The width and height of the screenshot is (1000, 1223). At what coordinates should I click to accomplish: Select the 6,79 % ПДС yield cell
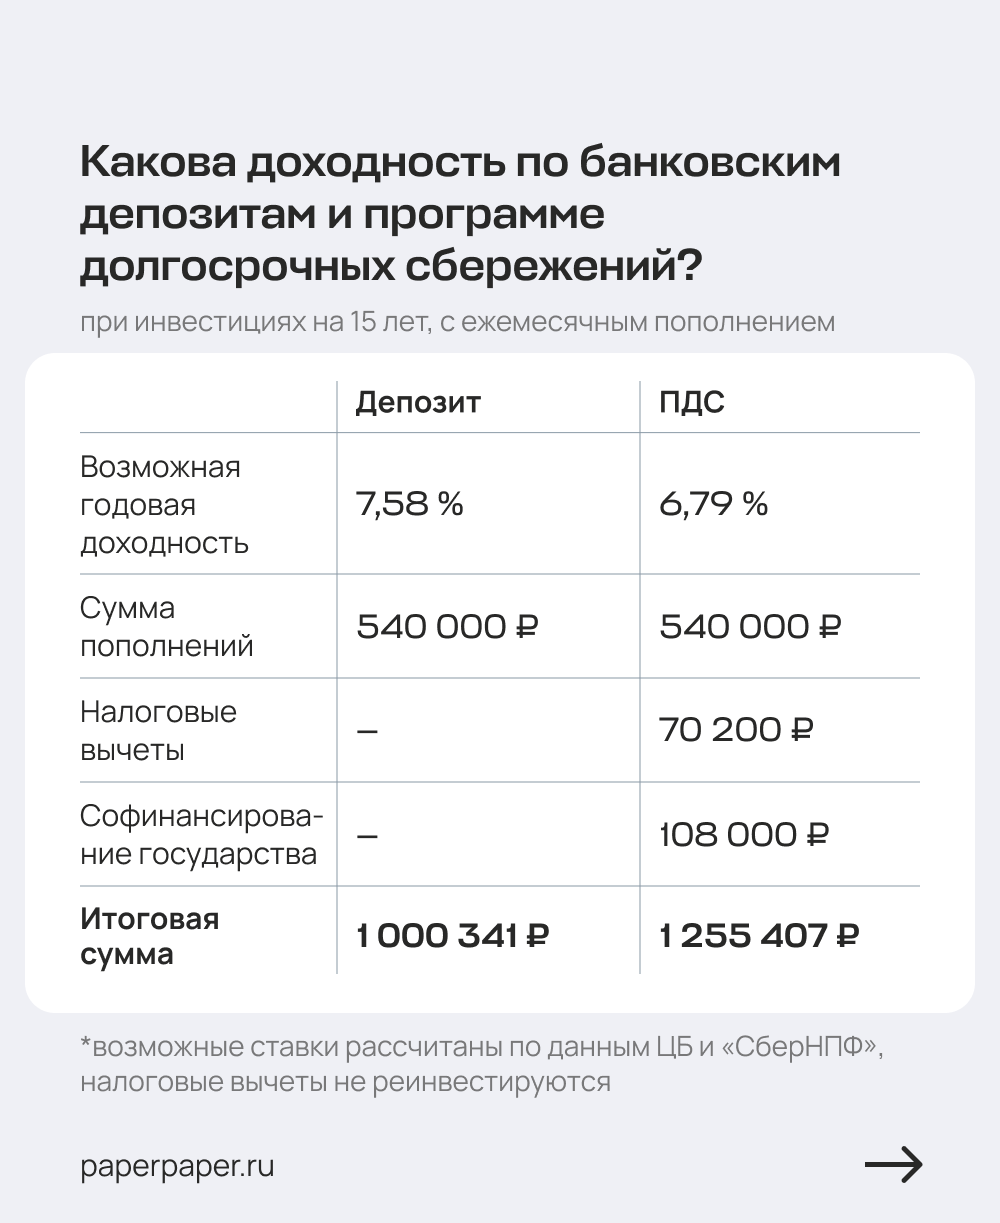[x=713, y=503]
